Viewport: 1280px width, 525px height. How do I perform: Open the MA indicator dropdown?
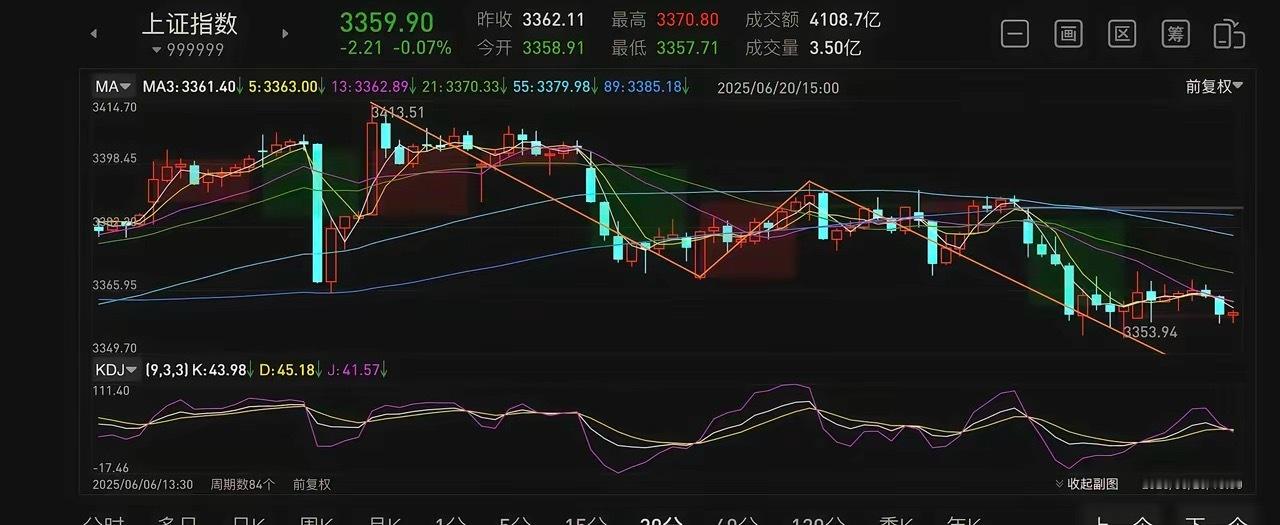[113, 87]
